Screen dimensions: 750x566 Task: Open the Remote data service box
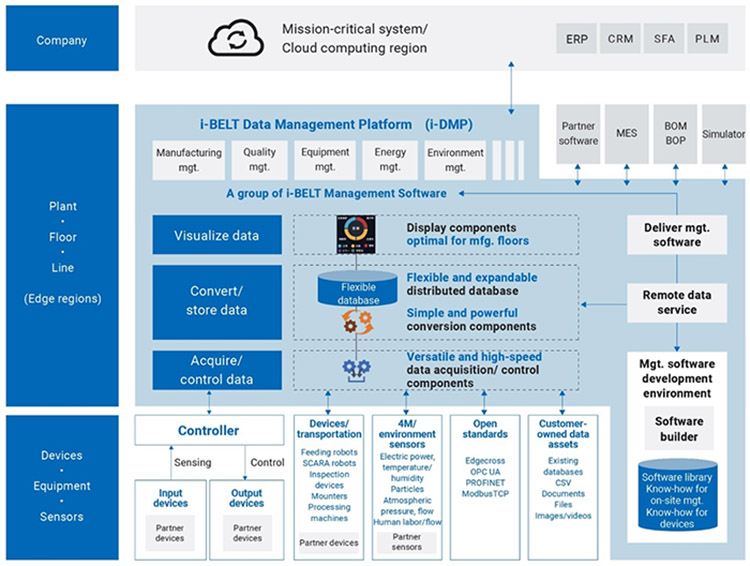[678, 303]
